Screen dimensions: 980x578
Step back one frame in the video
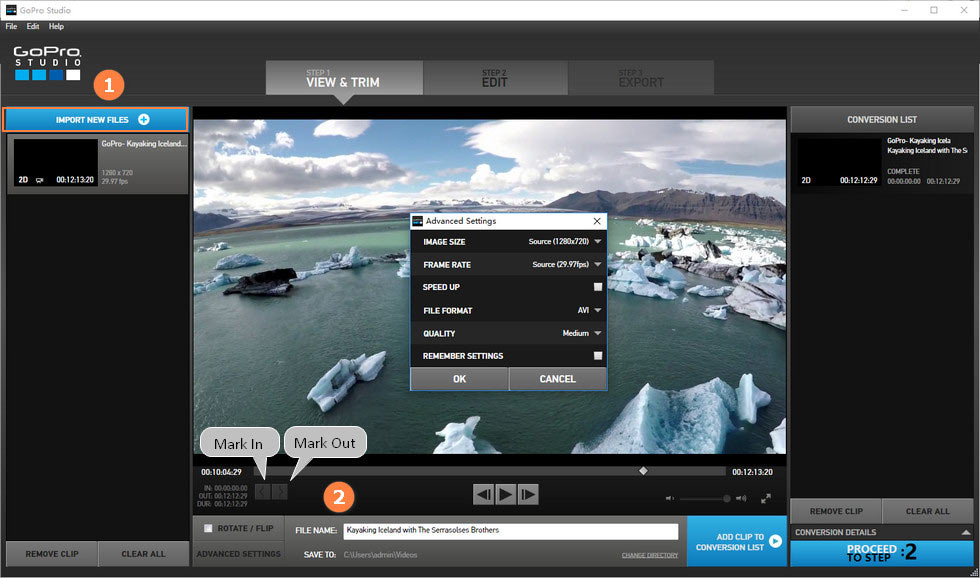[483, 493]
